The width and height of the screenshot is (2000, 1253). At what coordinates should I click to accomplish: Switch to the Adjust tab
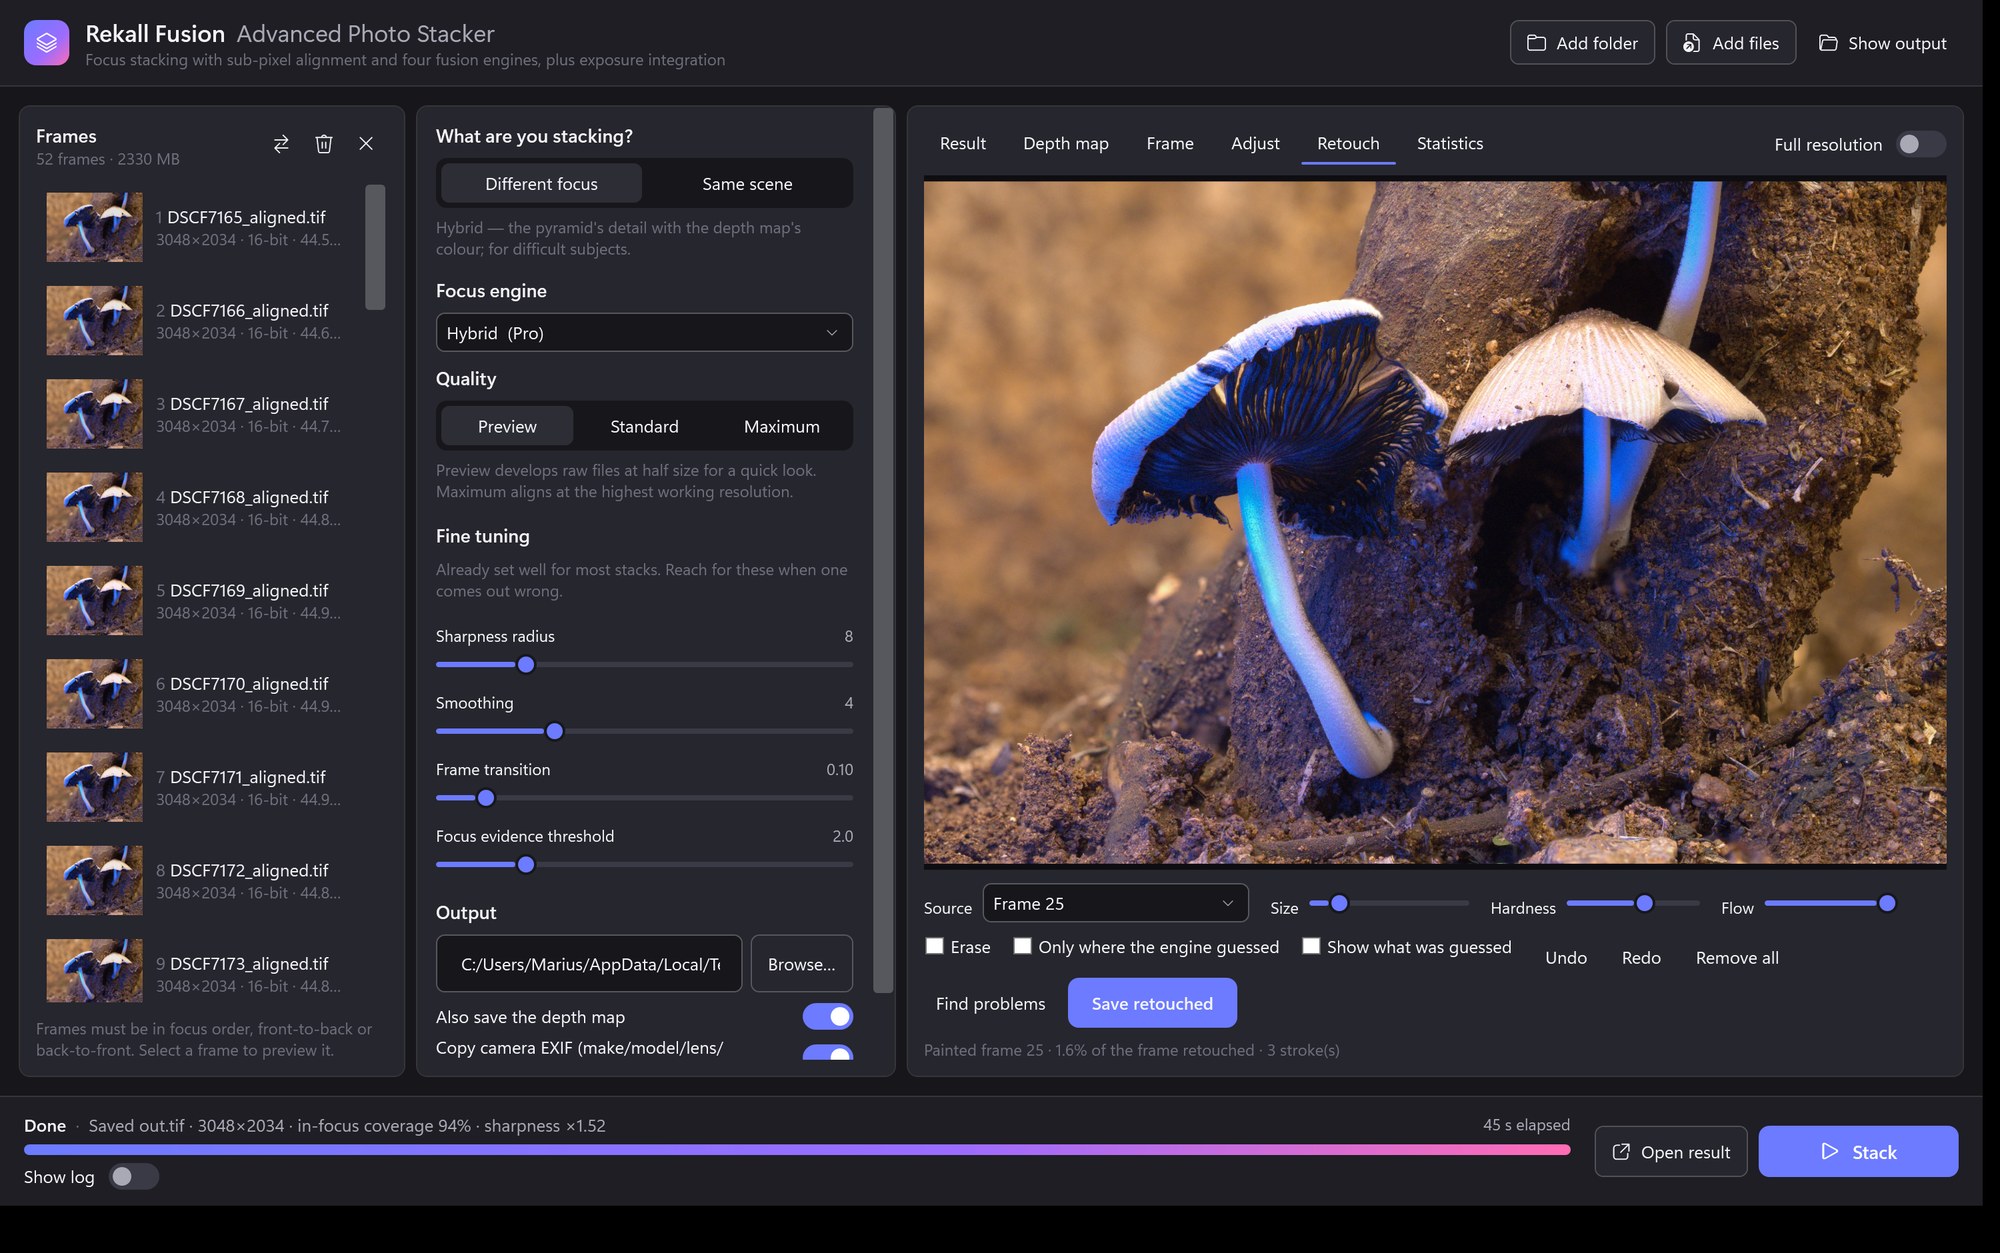(x=1255, y=144)
